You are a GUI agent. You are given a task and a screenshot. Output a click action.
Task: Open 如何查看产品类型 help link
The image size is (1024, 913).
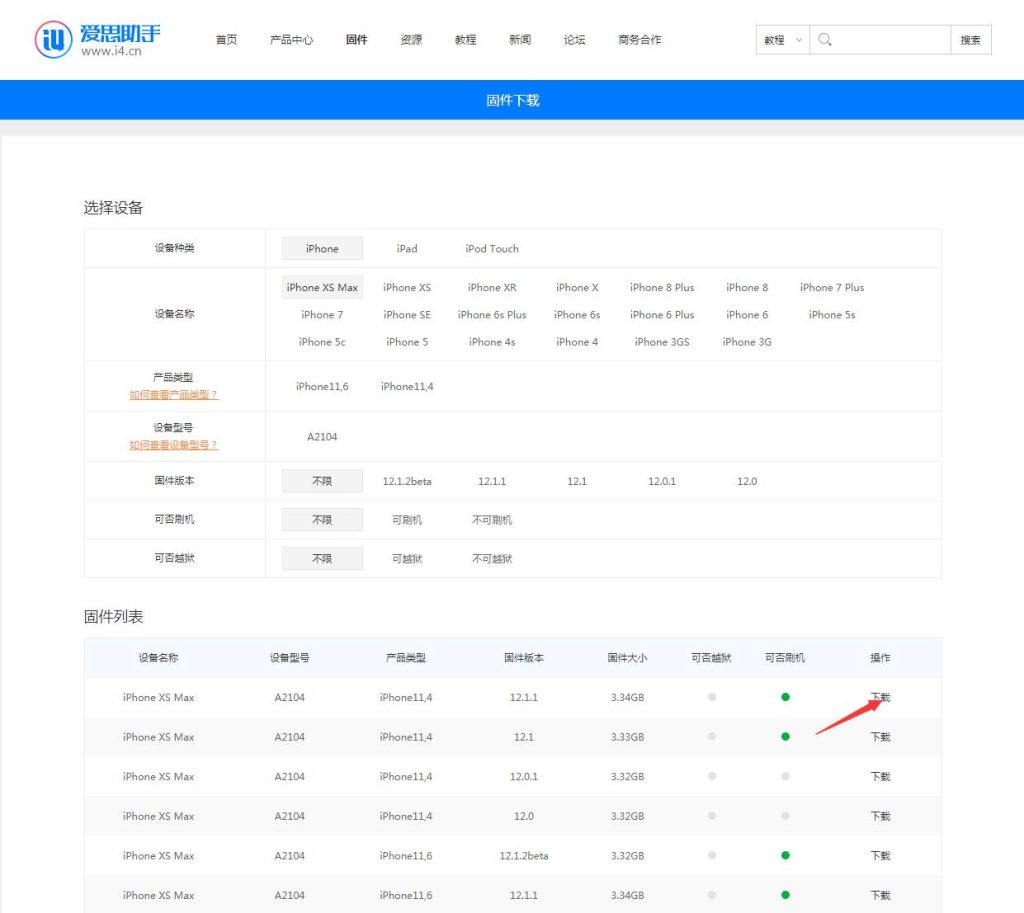173,395
